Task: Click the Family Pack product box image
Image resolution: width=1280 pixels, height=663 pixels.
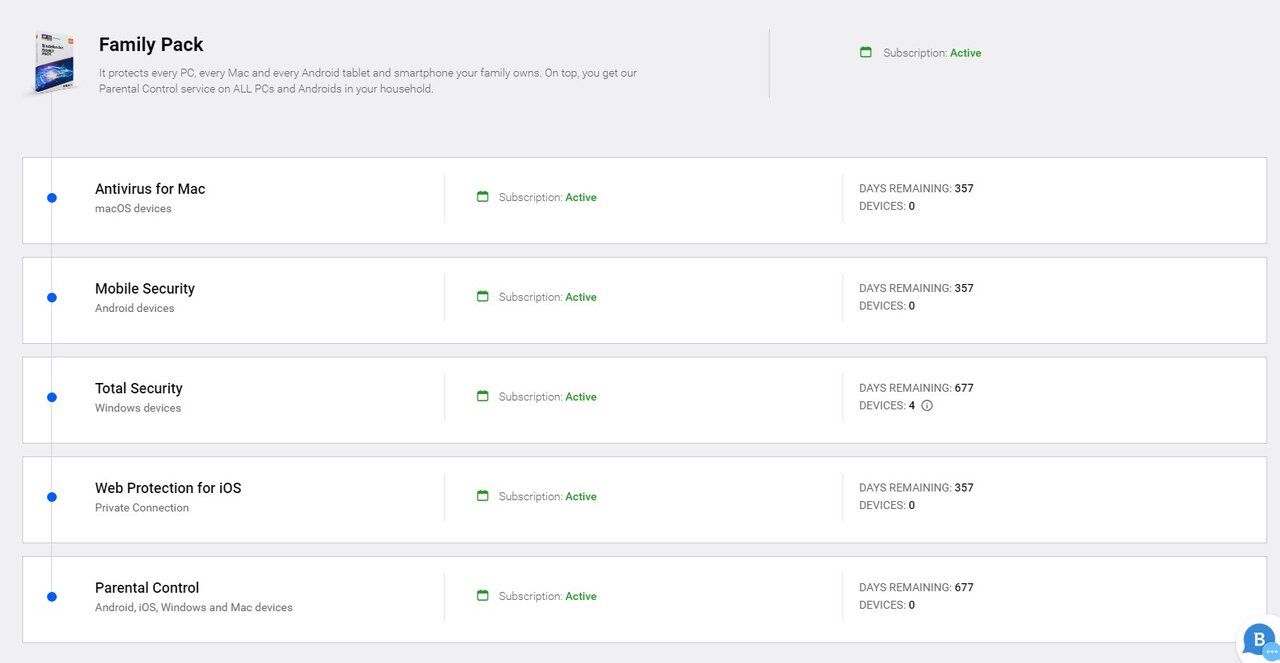Action: 52,63
